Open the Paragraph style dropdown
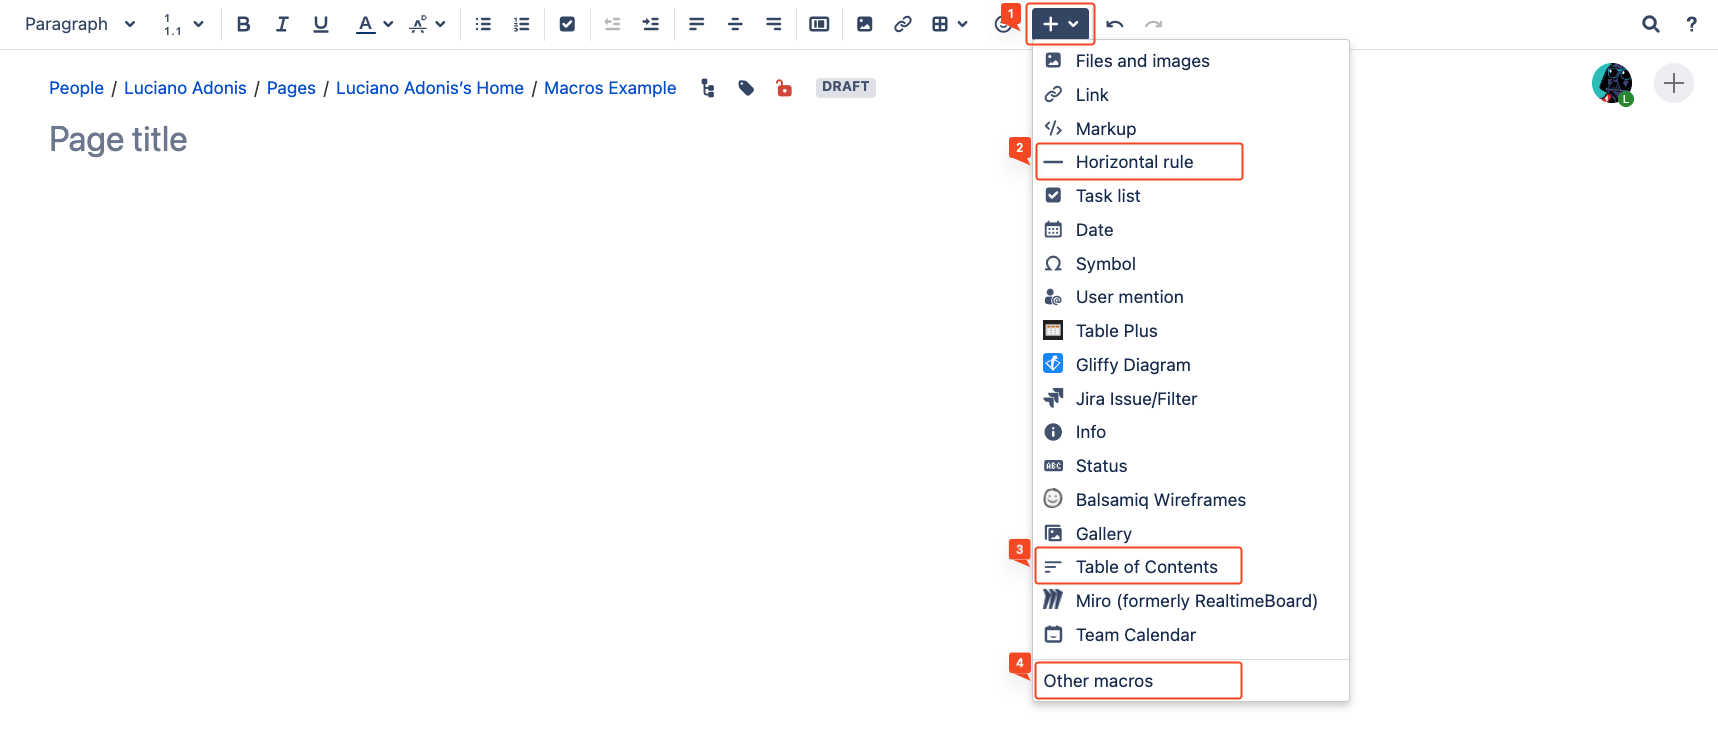Image resolution: width=1718 pixels, height=730 pixels. pos(80,24)
